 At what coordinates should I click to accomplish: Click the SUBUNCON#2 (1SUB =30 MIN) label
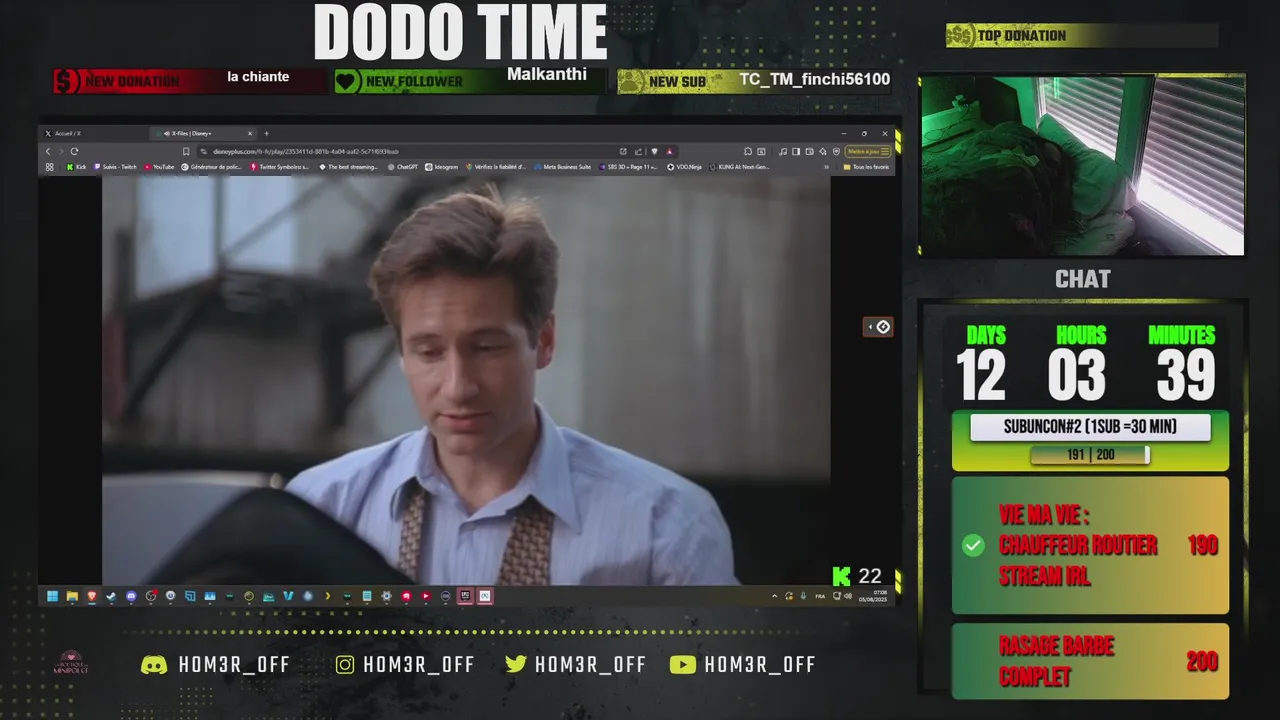1090,427
